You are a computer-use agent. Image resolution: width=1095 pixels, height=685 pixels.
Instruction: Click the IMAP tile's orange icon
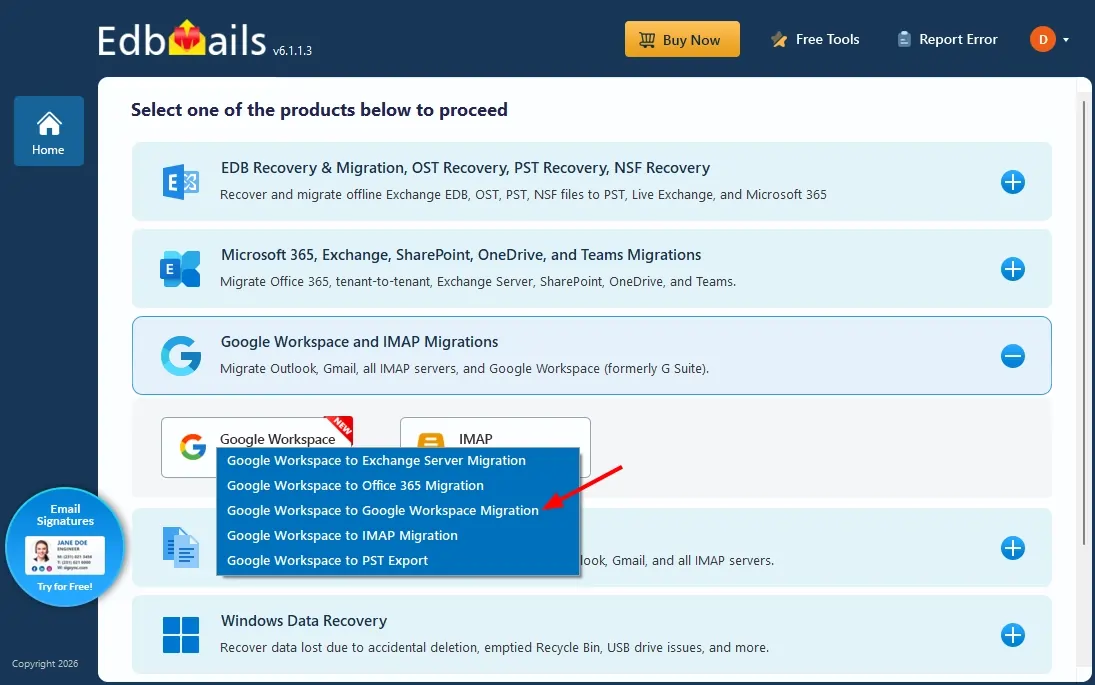point(430,440)
